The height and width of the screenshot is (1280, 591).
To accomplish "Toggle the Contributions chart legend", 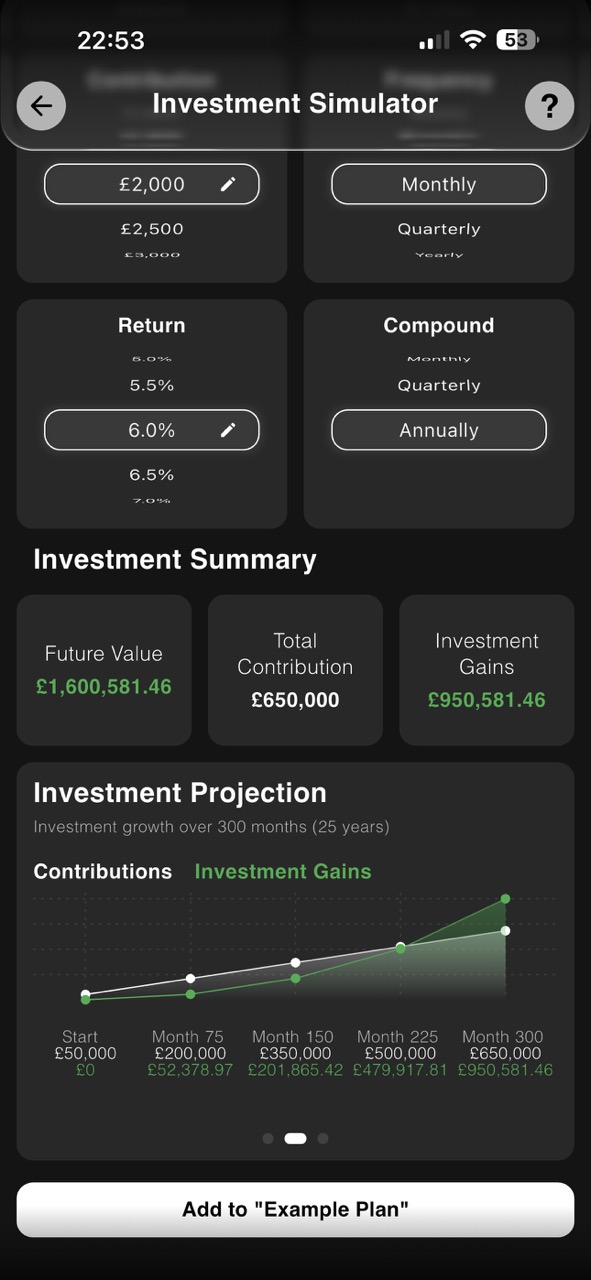I will click(102, 871).
